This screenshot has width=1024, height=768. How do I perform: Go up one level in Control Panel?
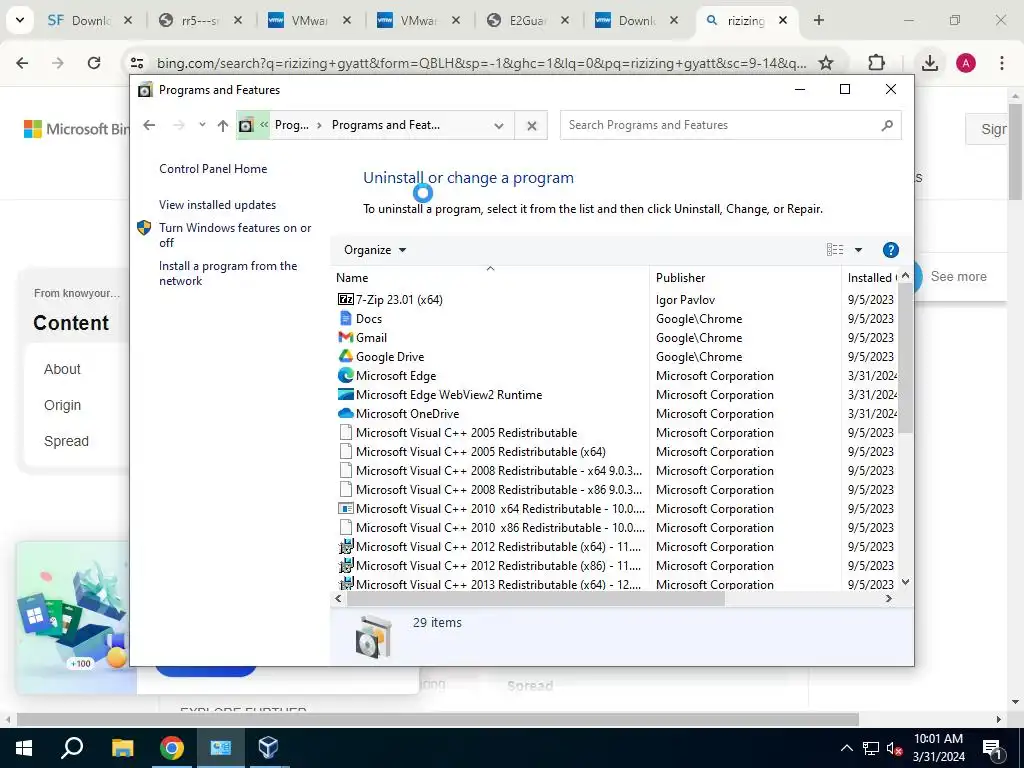pyautogui.click(x=223, y=125)
